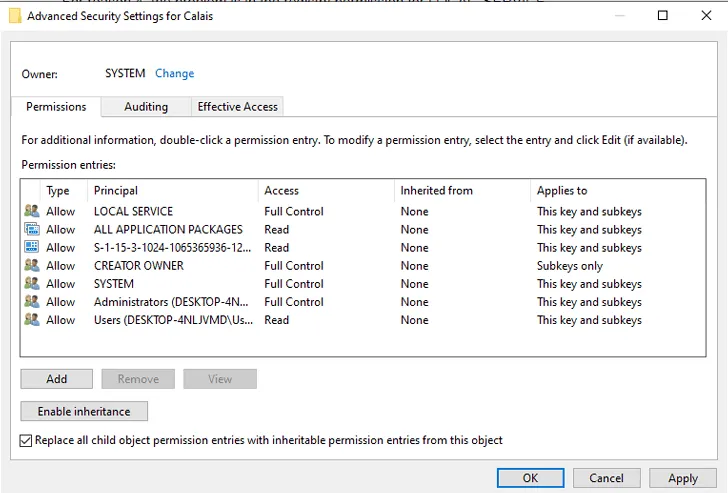The height and width of the screenshot is (493, 728).
Task: Click Enable inheritance button
Action: click(84, 411)
